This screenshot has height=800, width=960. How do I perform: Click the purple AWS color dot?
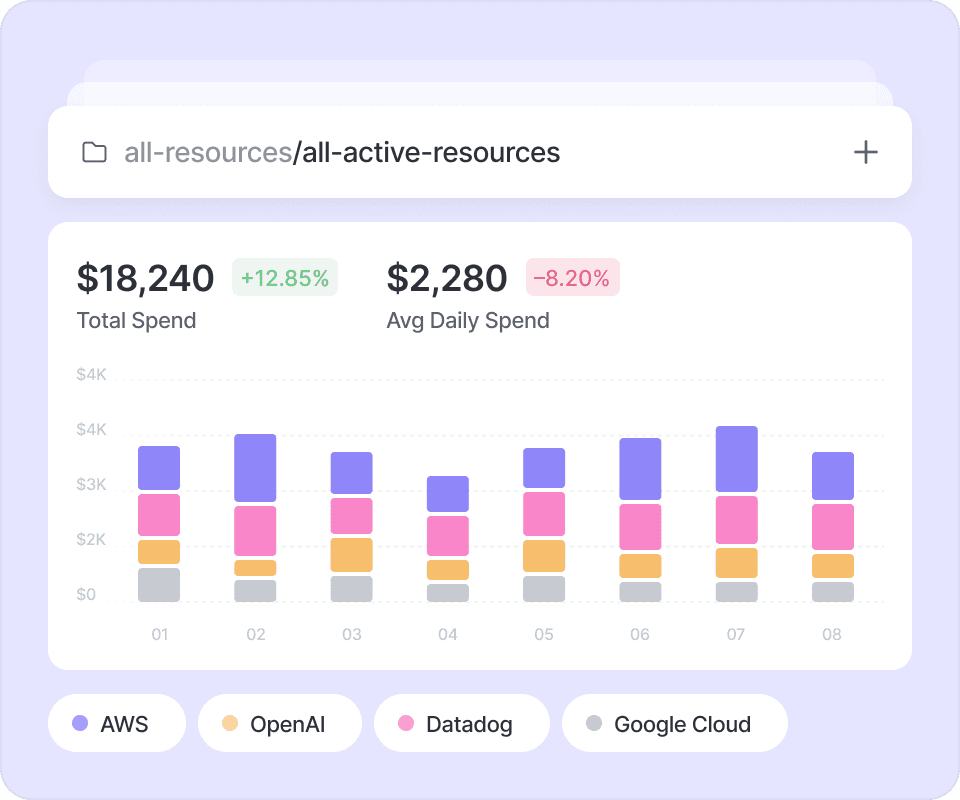point(81,723)
